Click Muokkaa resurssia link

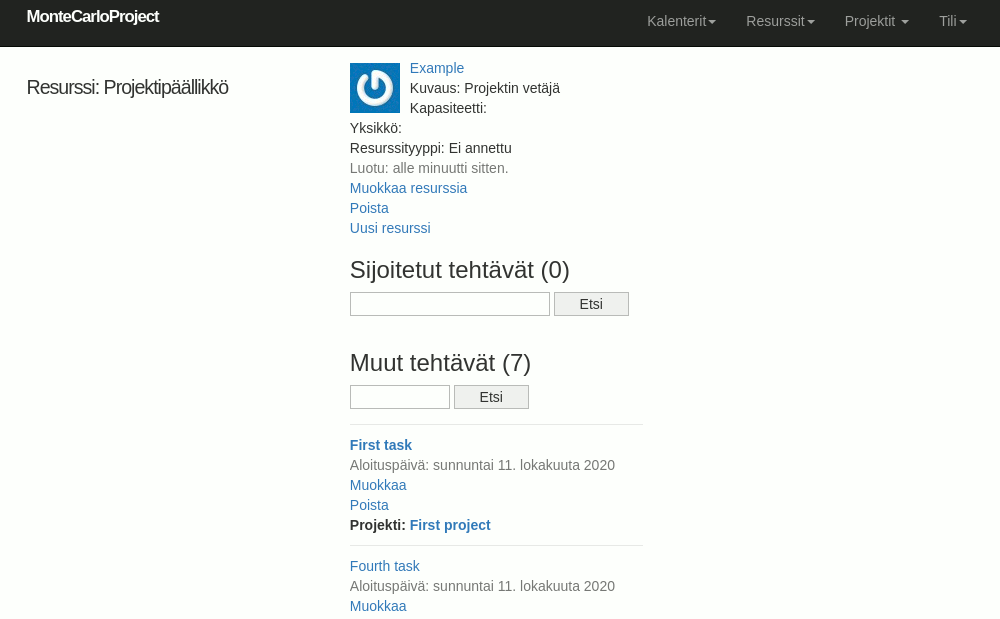pos(408,188)
